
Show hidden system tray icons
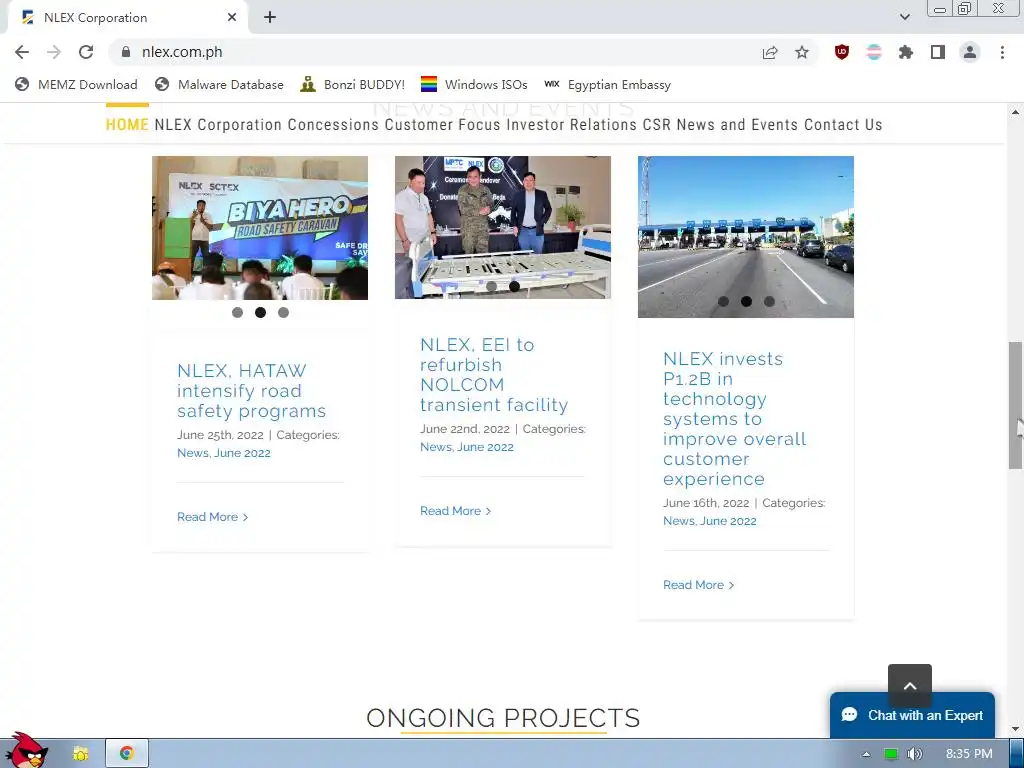(x=867, y=754)
